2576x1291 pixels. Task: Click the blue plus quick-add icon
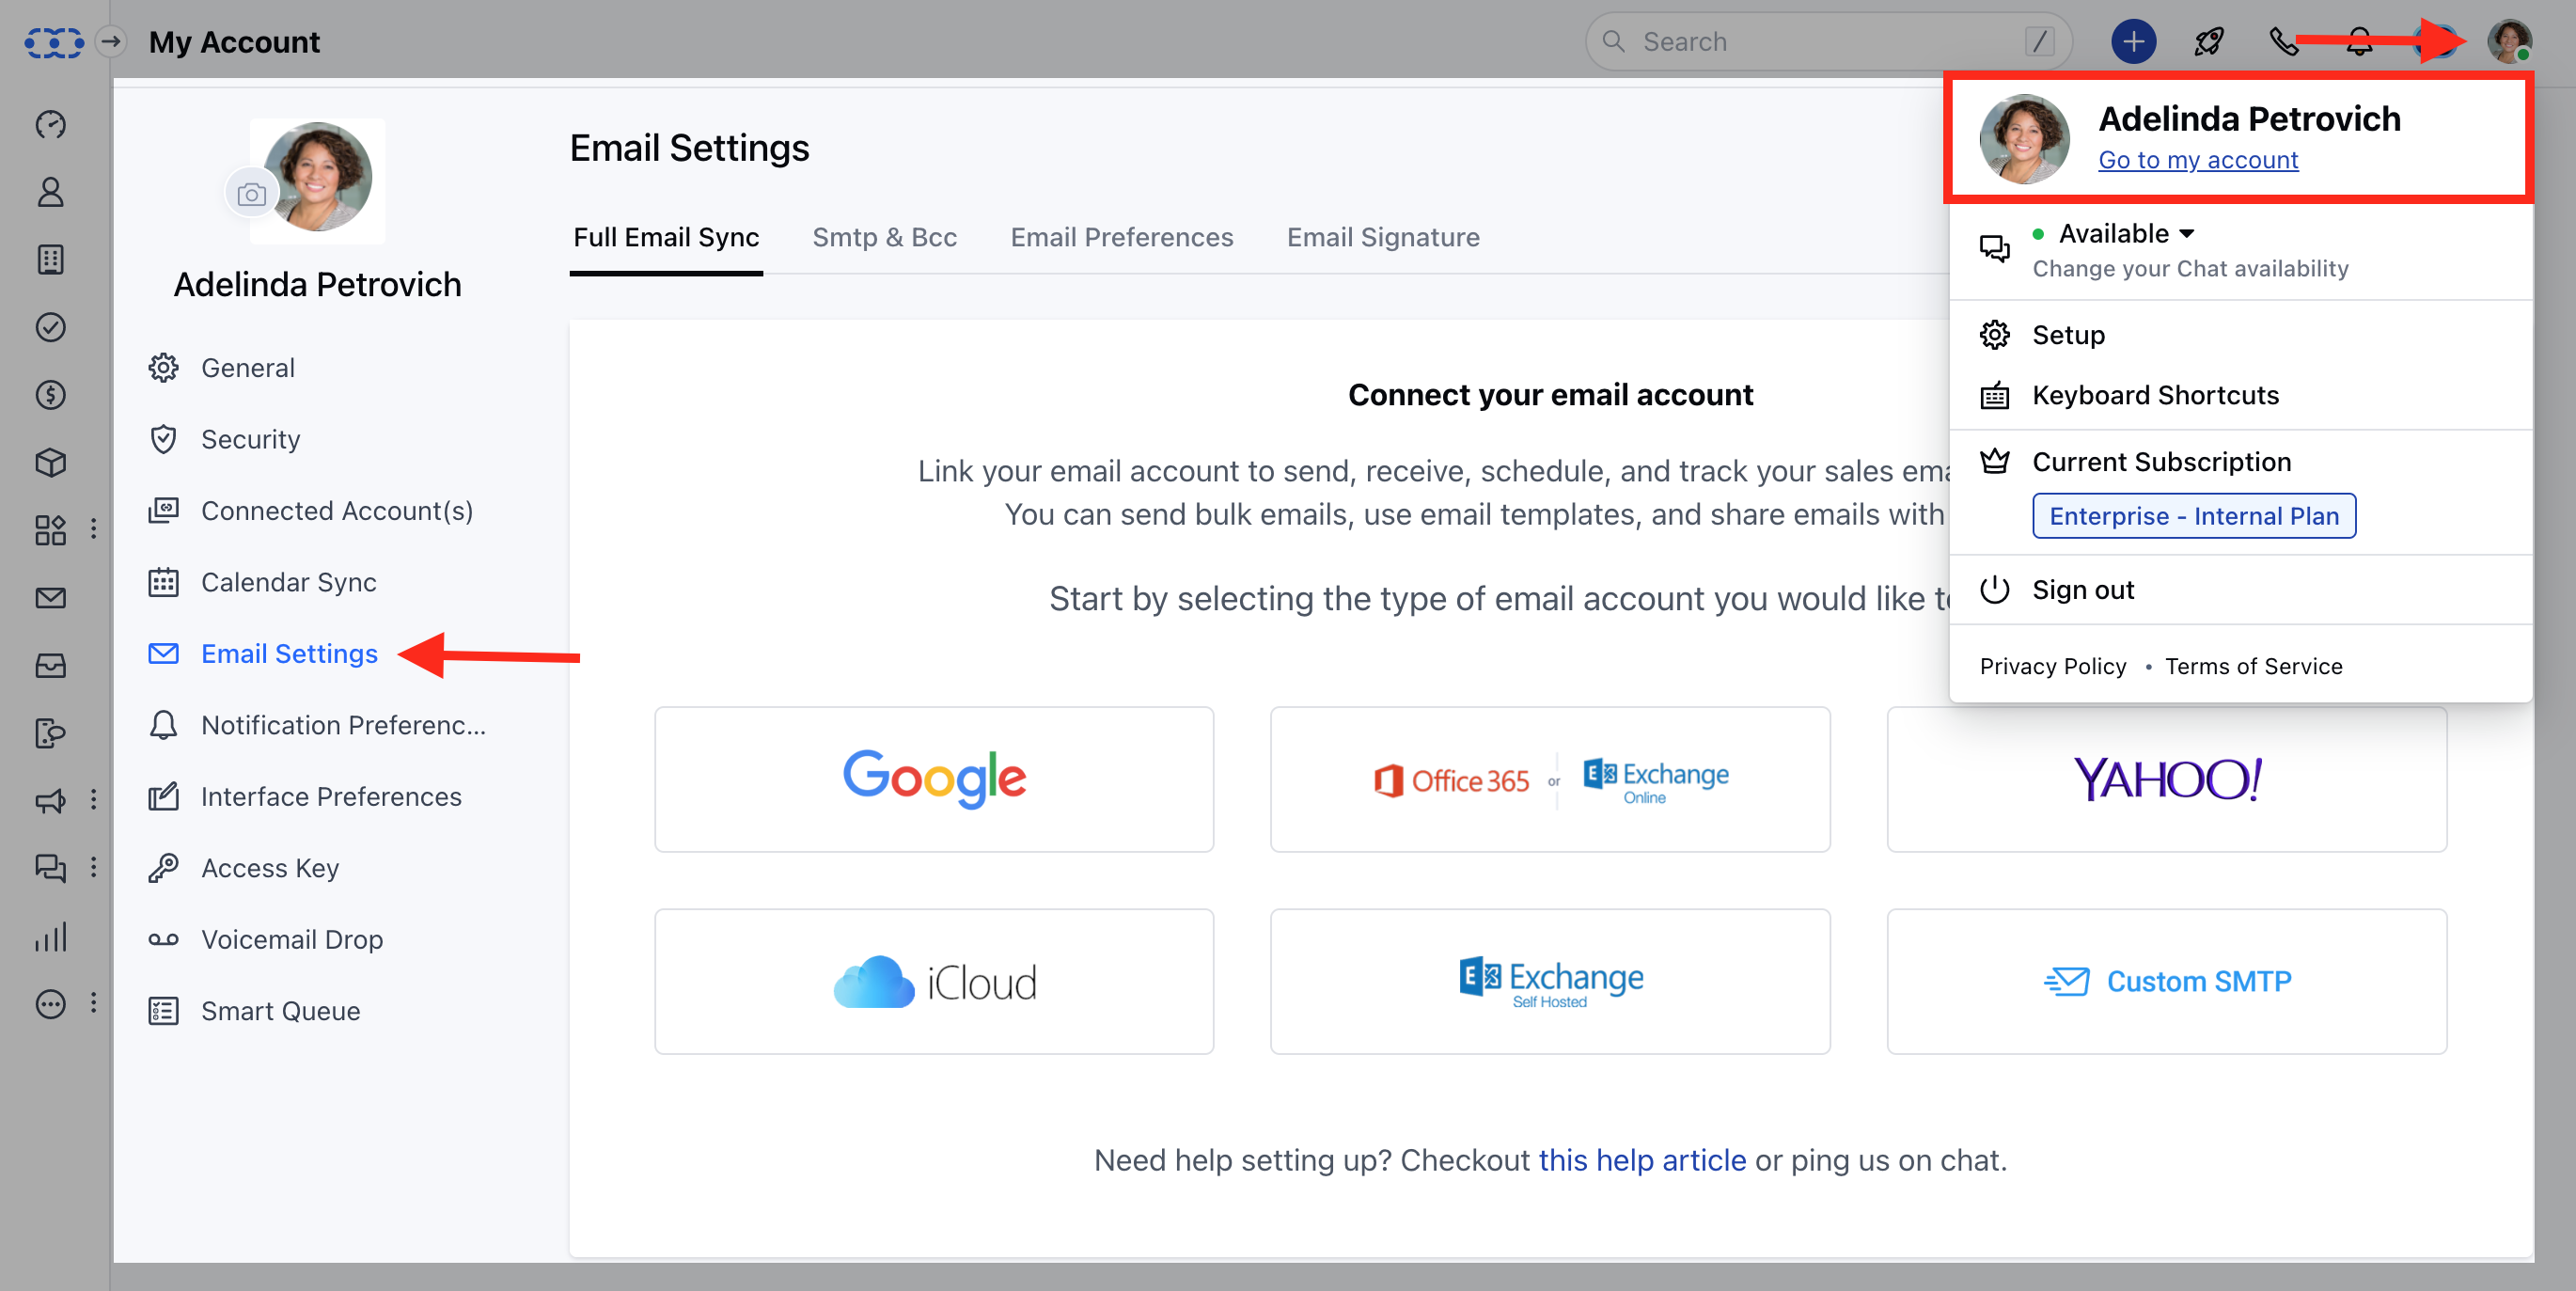2132,42
